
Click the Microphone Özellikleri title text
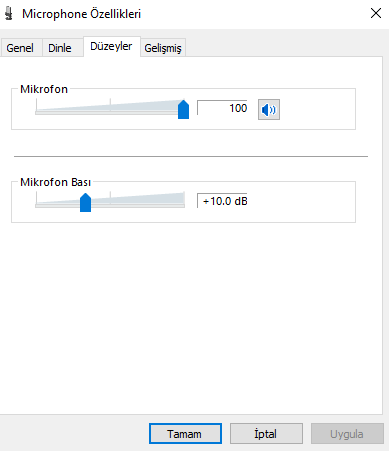click(82, 14)
